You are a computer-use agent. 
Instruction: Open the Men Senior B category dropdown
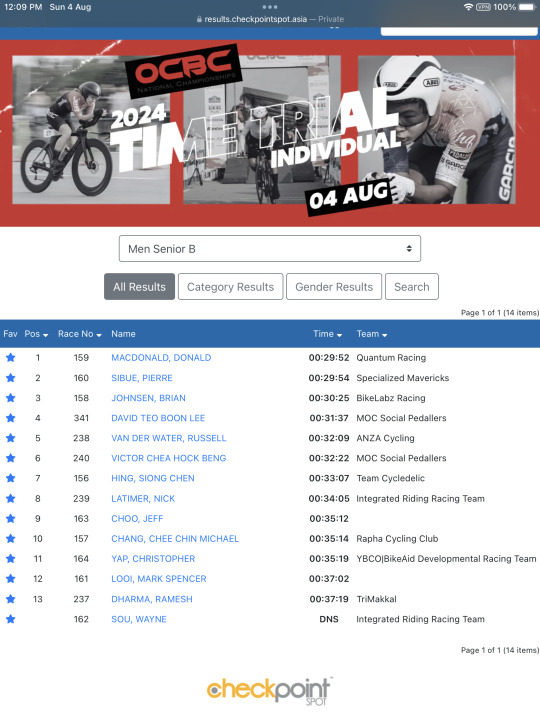click(270, 249)
